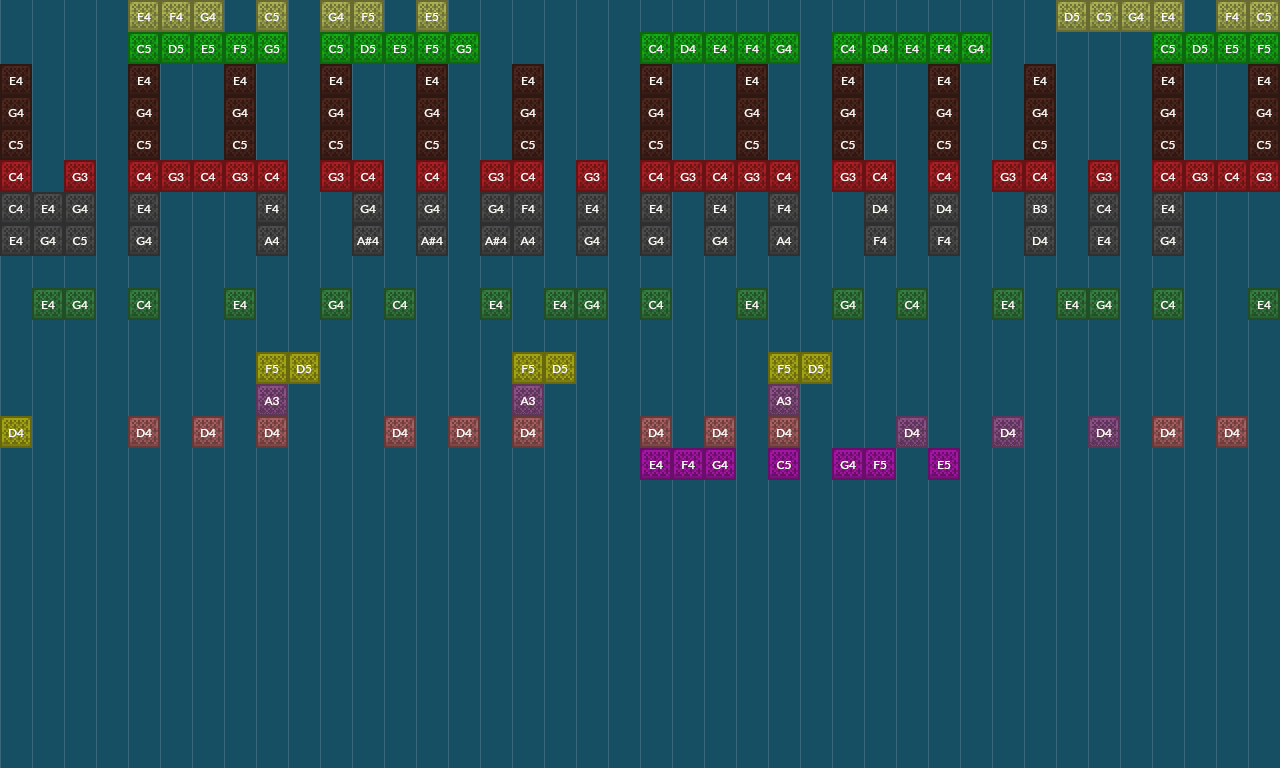1280x768 pixels.
Task: Click the first gray A4 note block
Action: click(271, 241)
